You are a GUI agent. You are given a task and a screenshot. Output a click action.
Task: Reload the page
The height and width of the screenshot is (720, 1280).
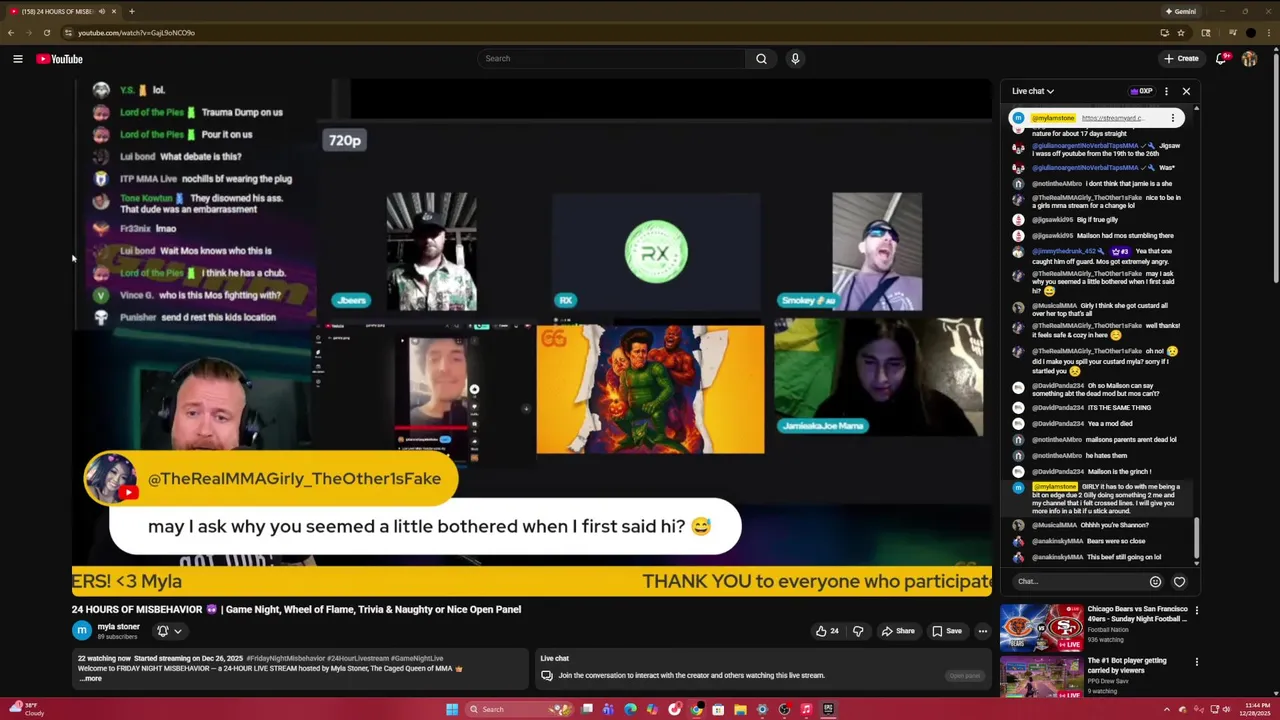pyautogui.click(x=46, y=33)
